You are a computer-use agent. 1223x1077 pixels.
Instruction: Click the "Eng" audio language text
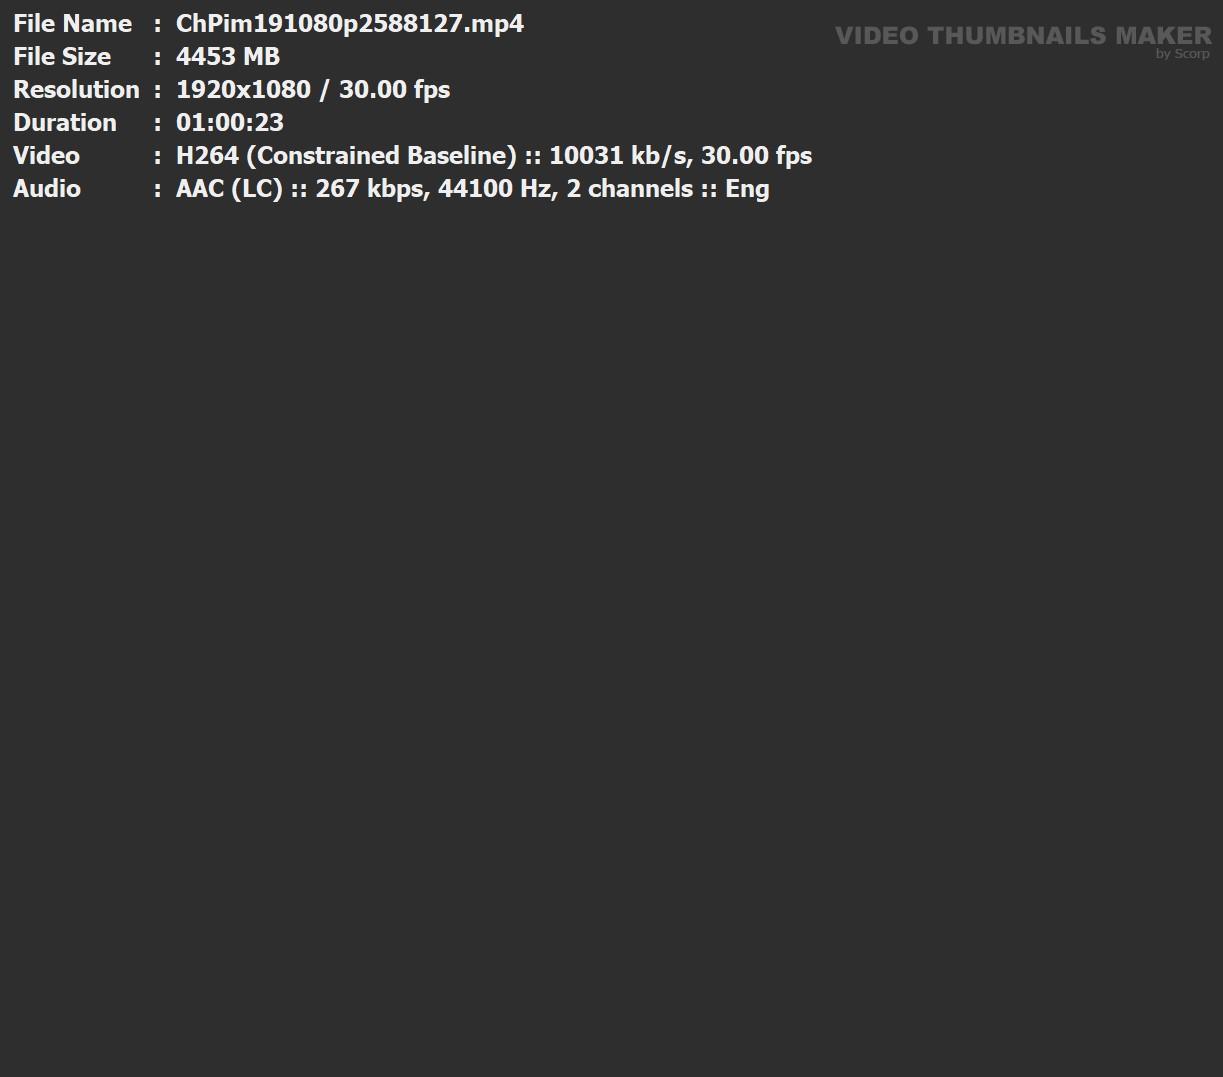747,188
